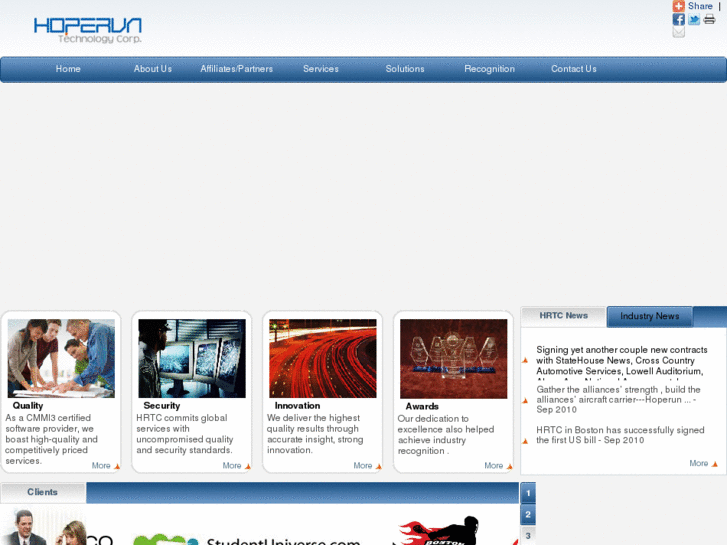727x545 pixels.
Task: Switch to the HRTC News tab
Action: (x=563, y=316)
